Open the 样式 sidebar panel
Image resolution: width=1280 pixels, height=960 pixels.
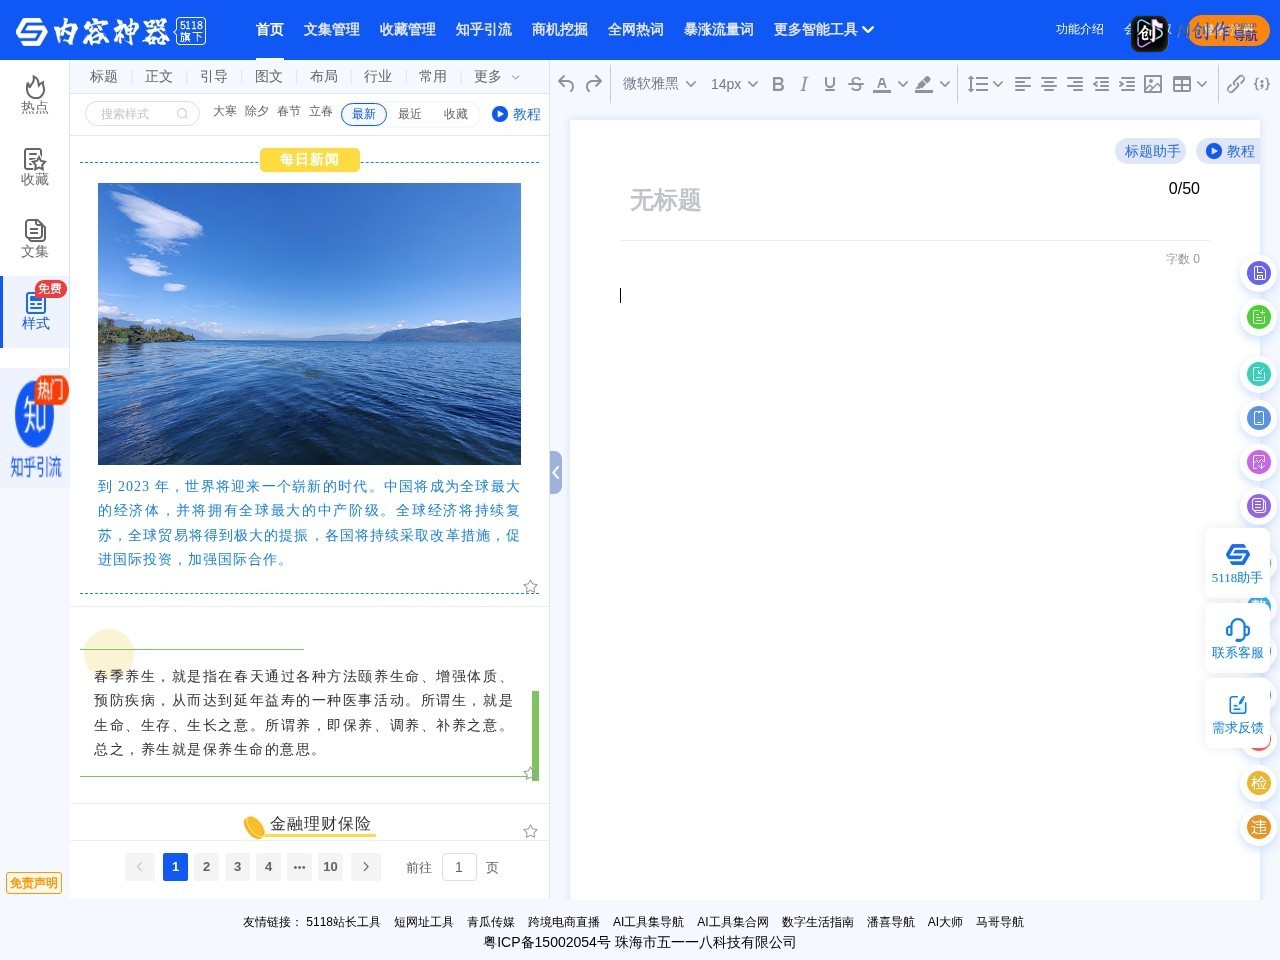[35, 311]
